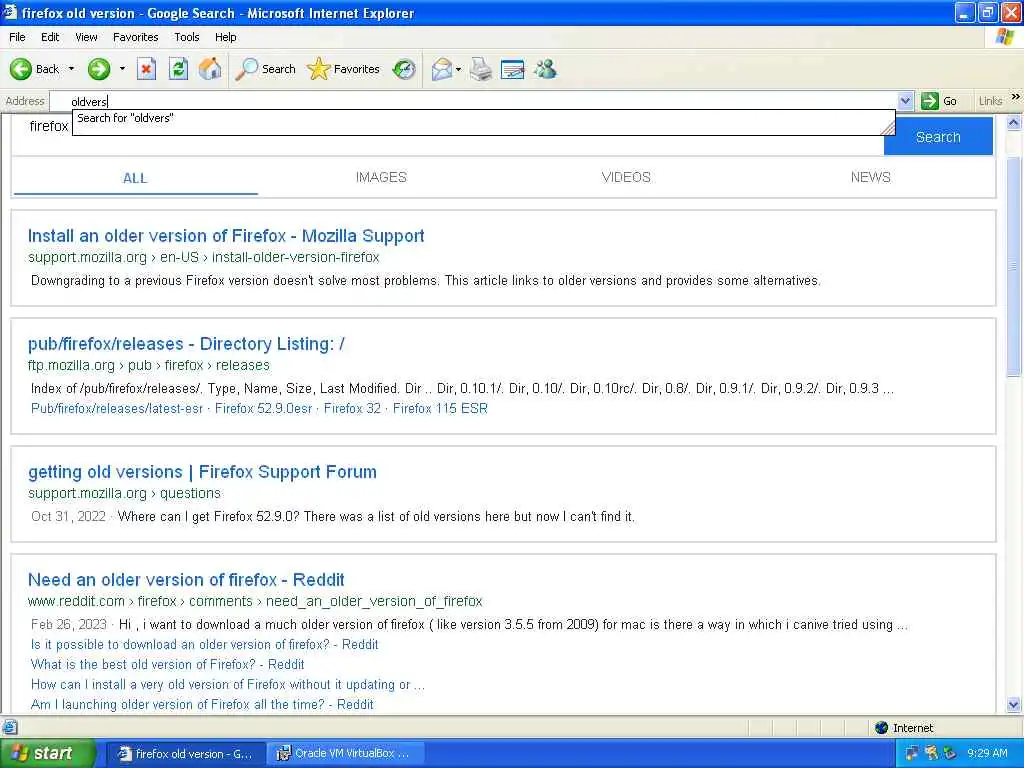Expand the address bar dropdown arrow
Image resolution: width=1024 pixels, height=768 pixels.
coord(905,101)
